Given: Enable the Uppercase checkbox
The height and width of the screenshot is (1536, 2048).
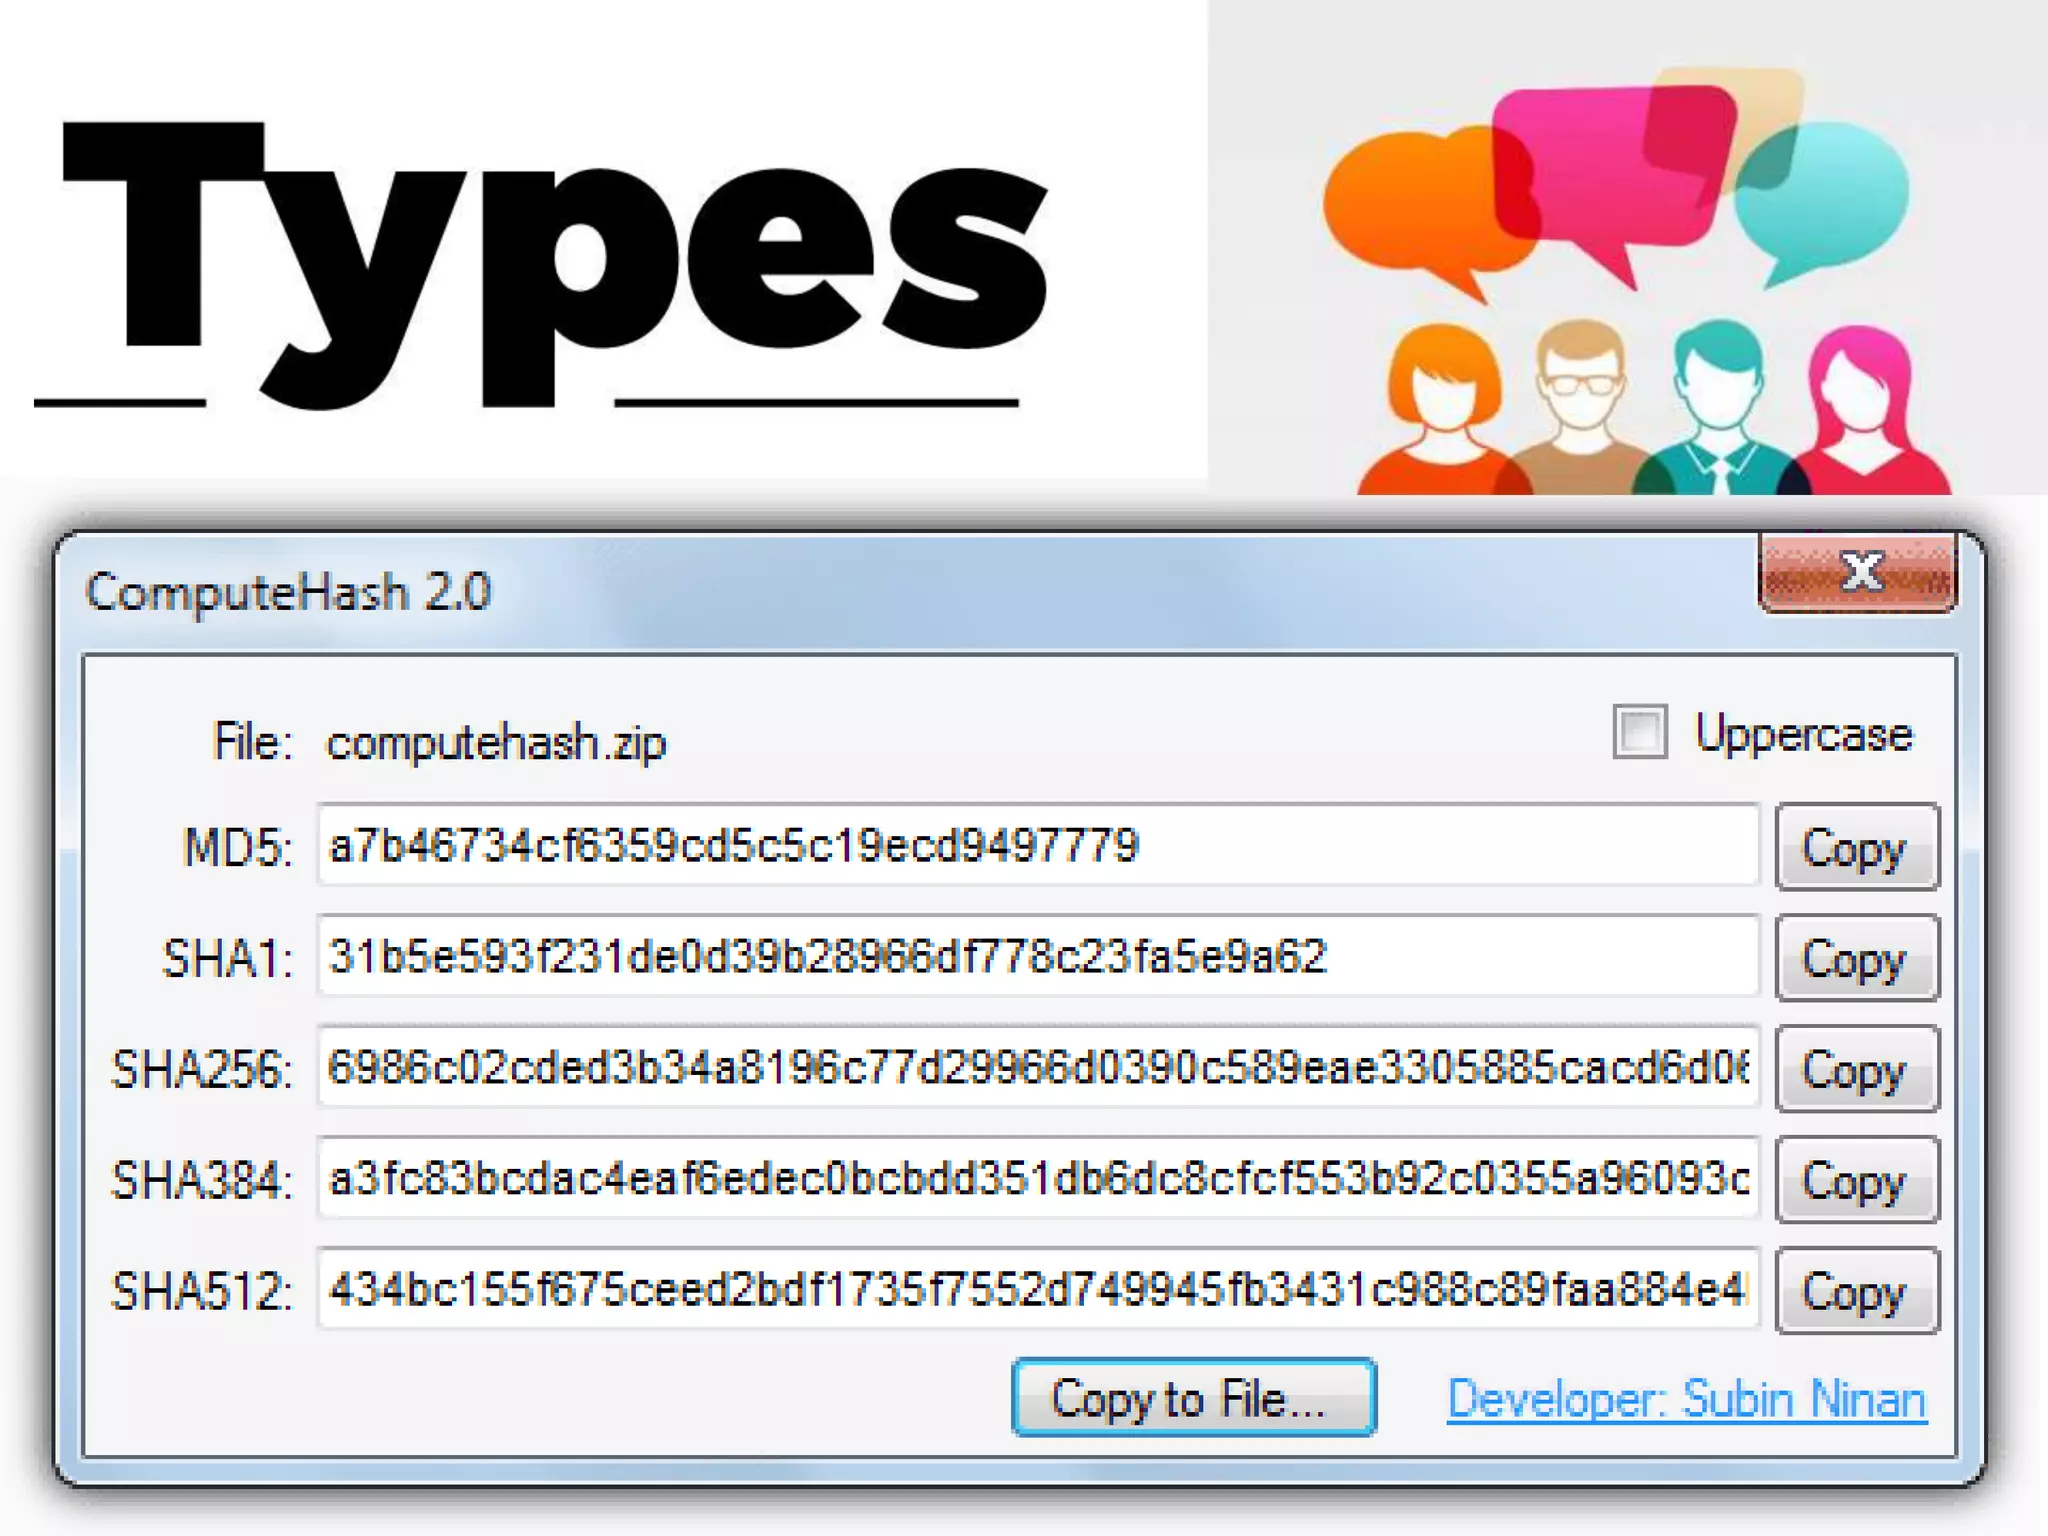Looking at the screenshot, I should coord(1639,733).
